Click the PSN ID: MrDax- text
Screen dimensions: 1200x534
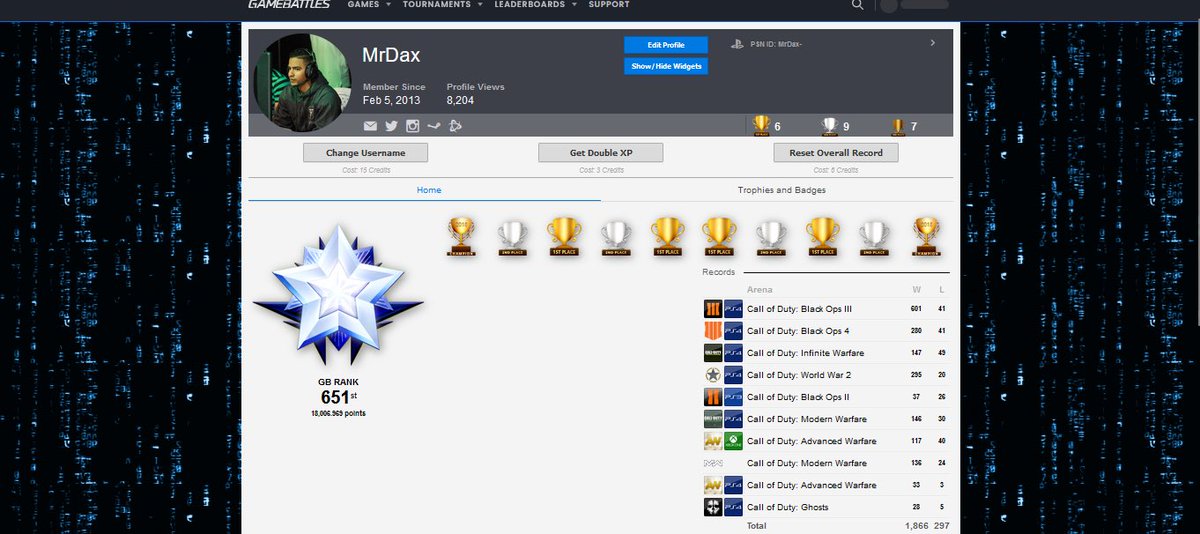(776, 44)
